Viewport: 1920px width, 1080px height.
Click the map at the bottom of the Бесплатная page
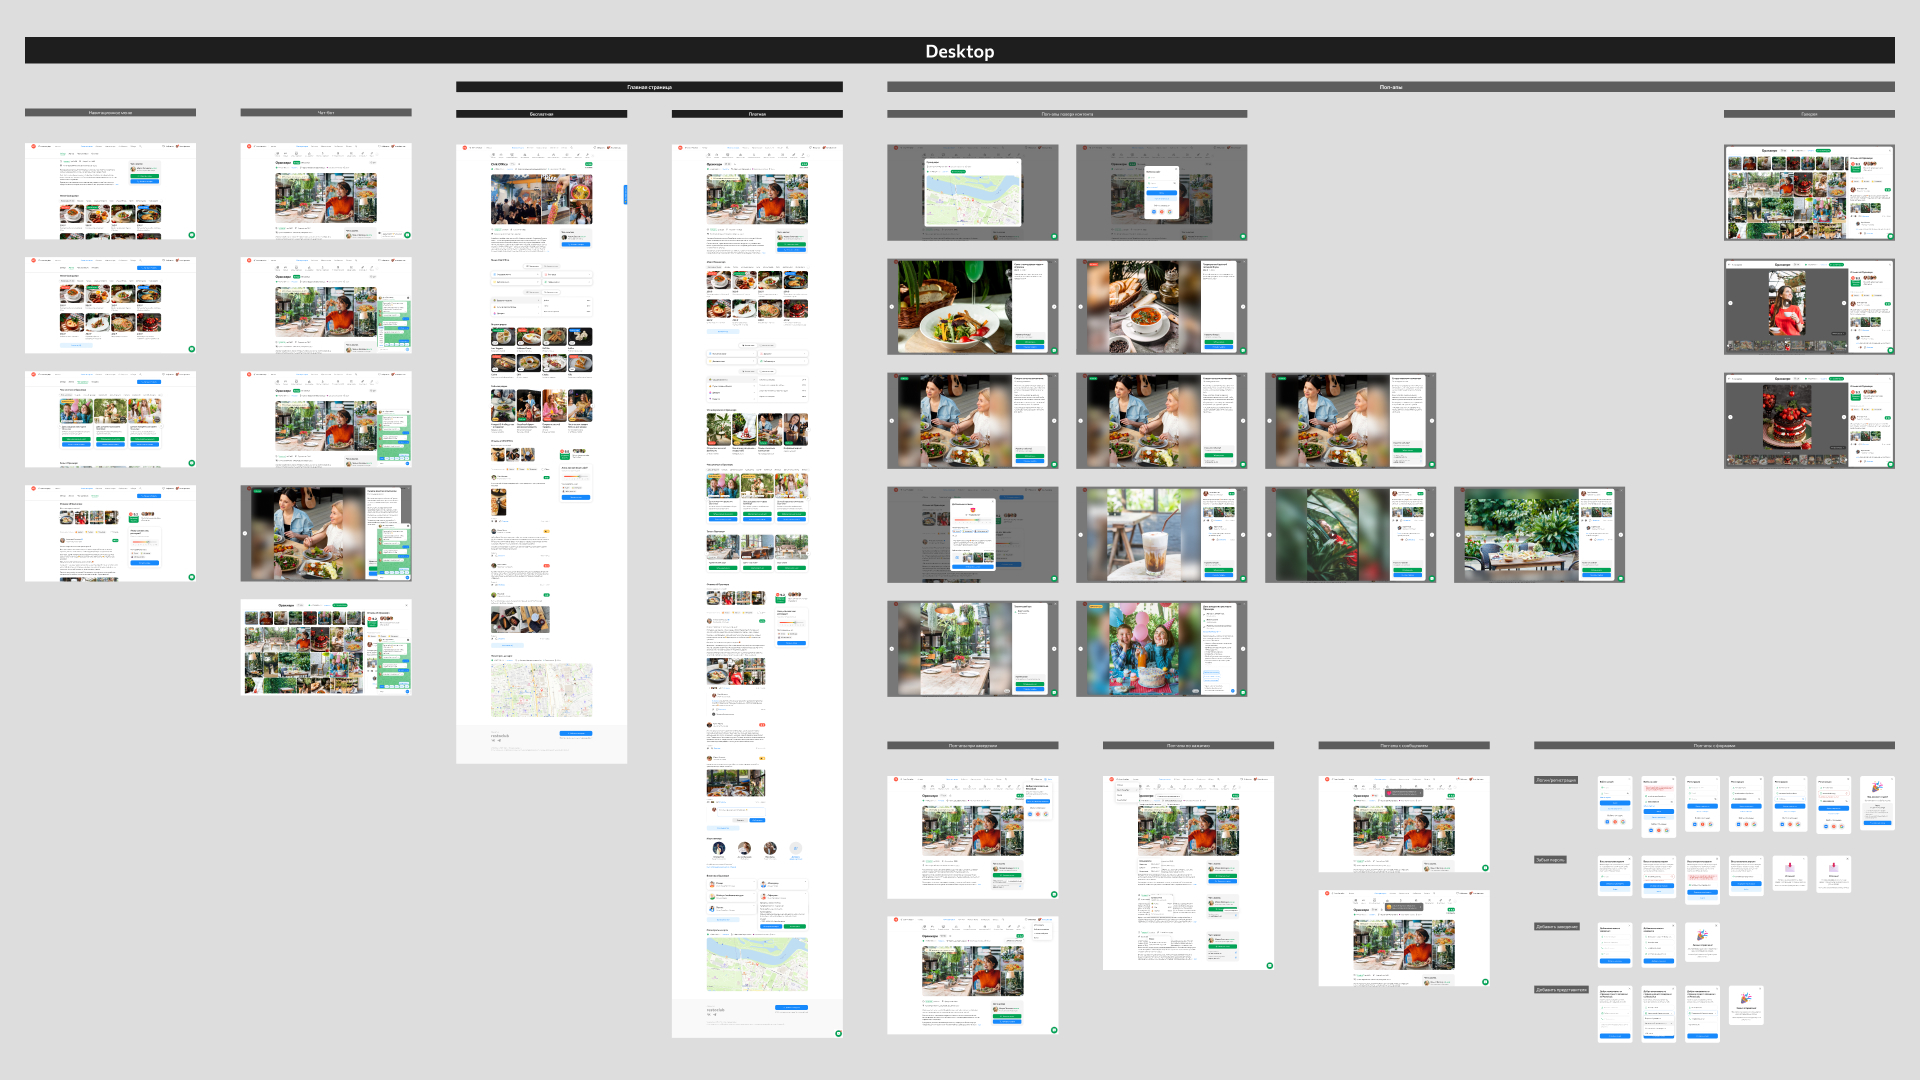[x=541, y=689]
